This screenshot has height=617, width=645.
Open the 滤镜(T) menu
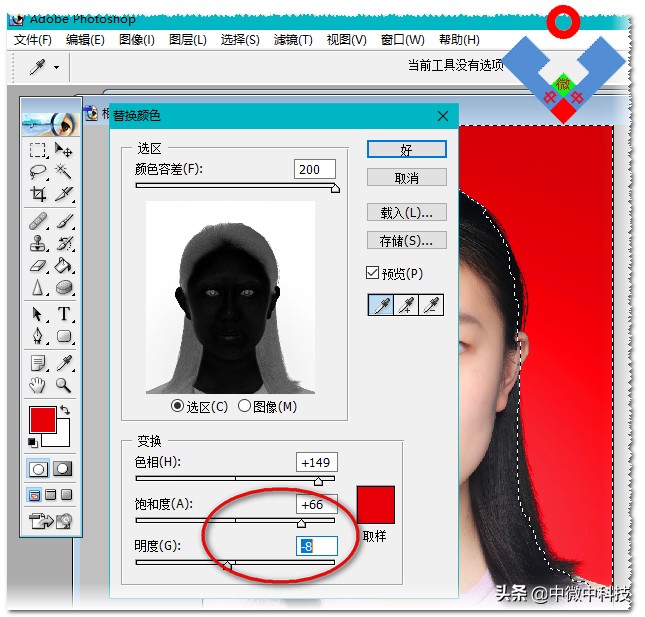coord(293,40)
